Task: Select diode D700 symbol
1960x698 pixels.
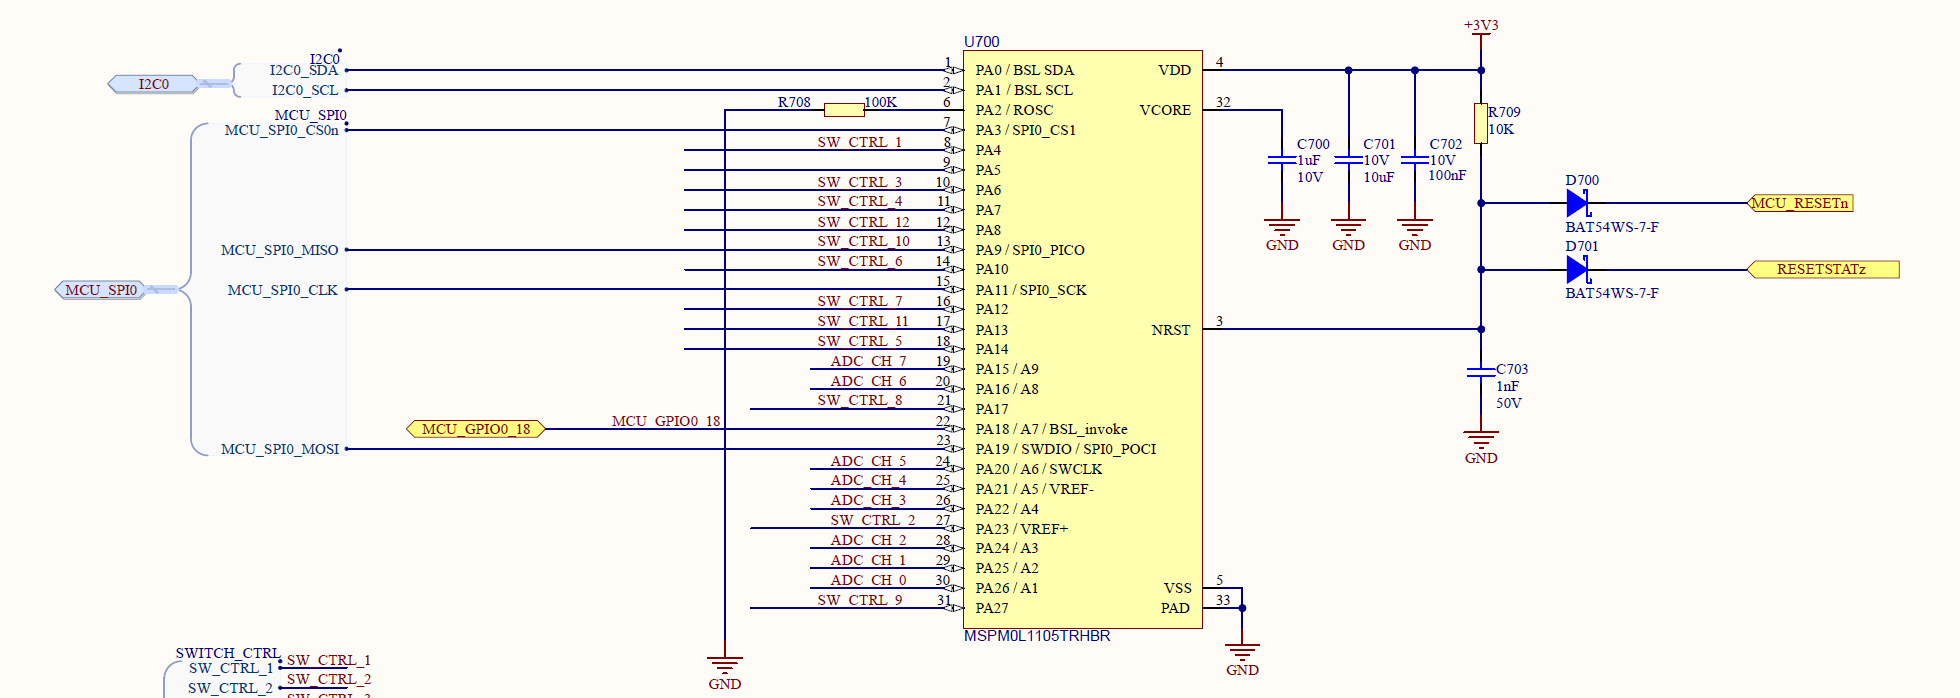Action: [1578, 203]
